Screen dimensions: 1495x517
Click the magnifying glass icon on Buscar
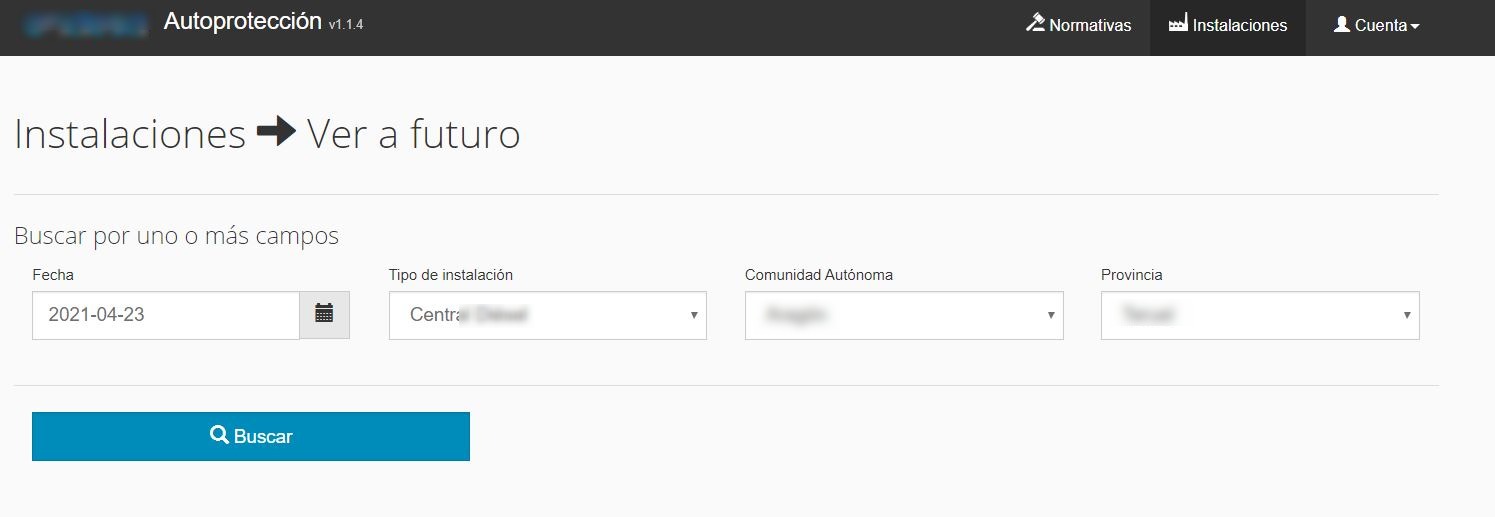[x=219, y=435]
